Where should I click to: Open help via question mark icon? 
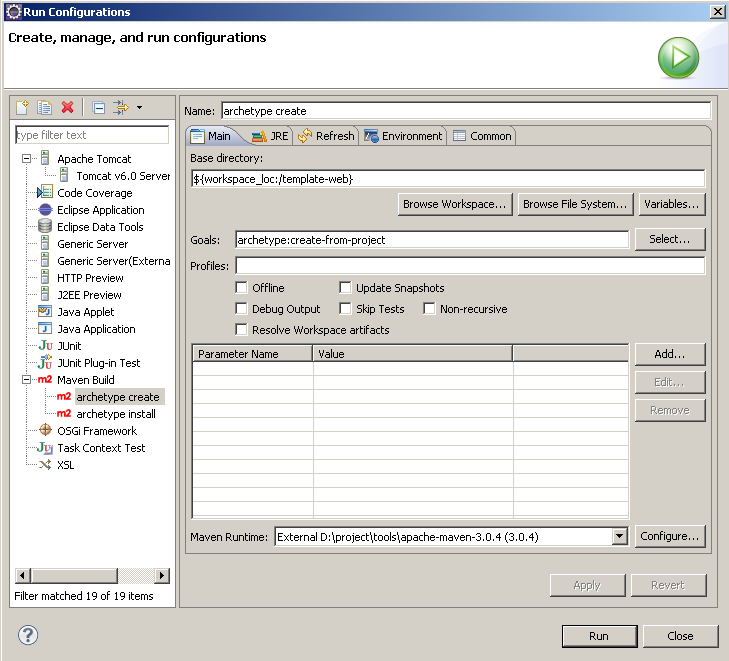[x=28, y=635]
